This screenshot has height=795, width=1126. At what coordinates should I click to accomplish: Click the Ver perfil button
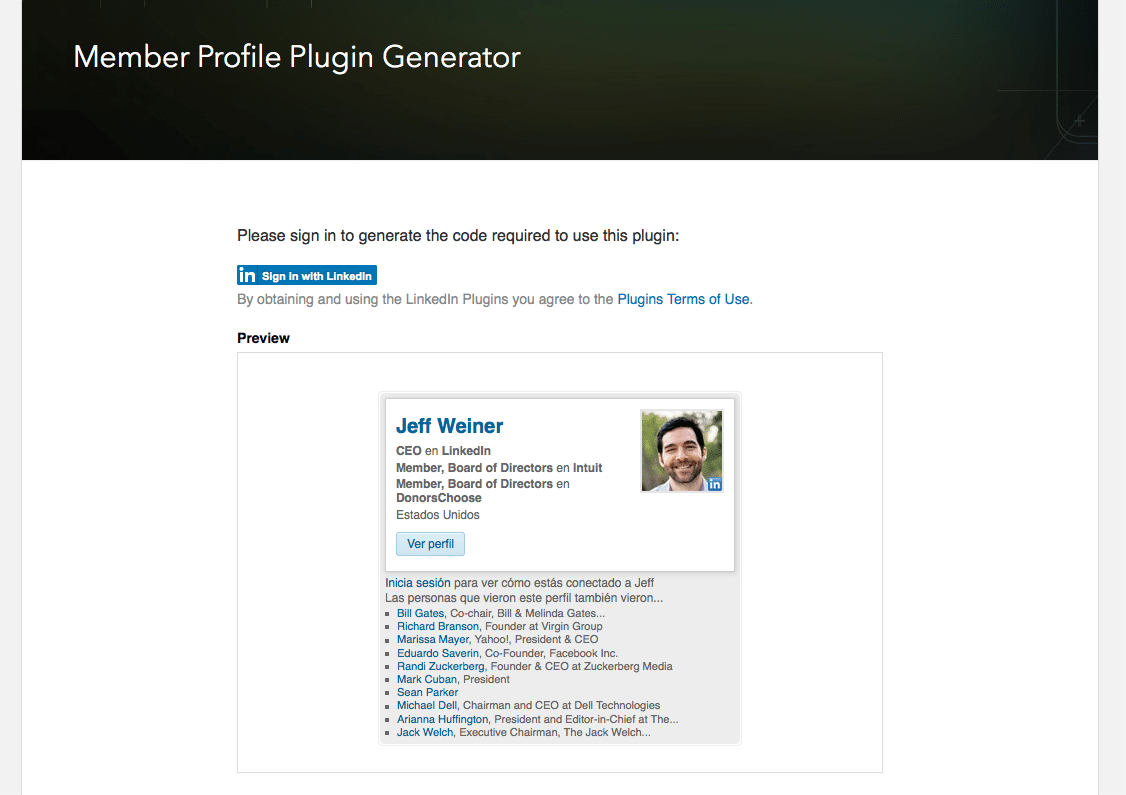point(430,544)
